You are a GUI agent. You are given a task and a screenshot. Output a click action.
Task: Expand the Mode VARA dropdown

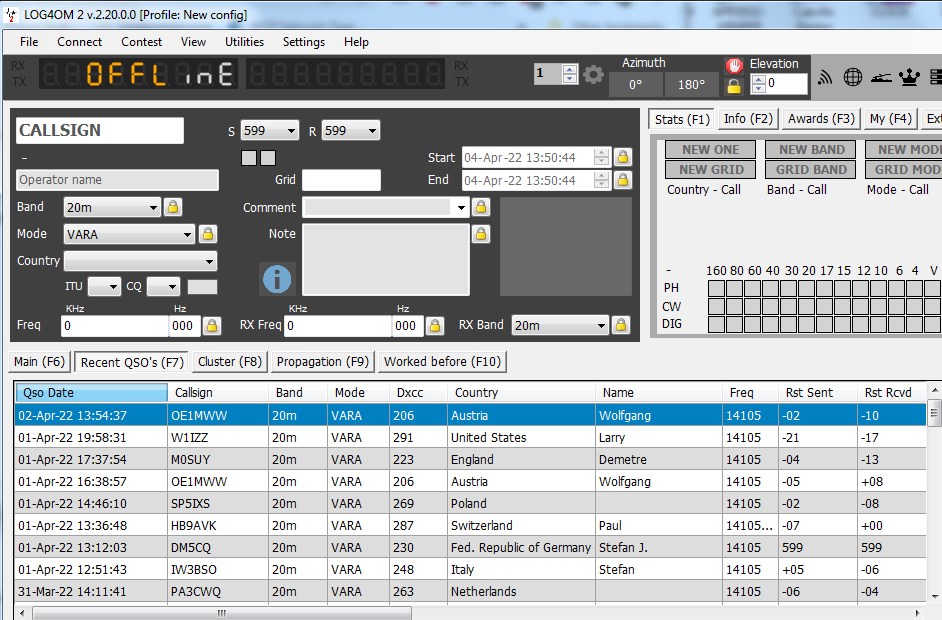coord(188,234)
